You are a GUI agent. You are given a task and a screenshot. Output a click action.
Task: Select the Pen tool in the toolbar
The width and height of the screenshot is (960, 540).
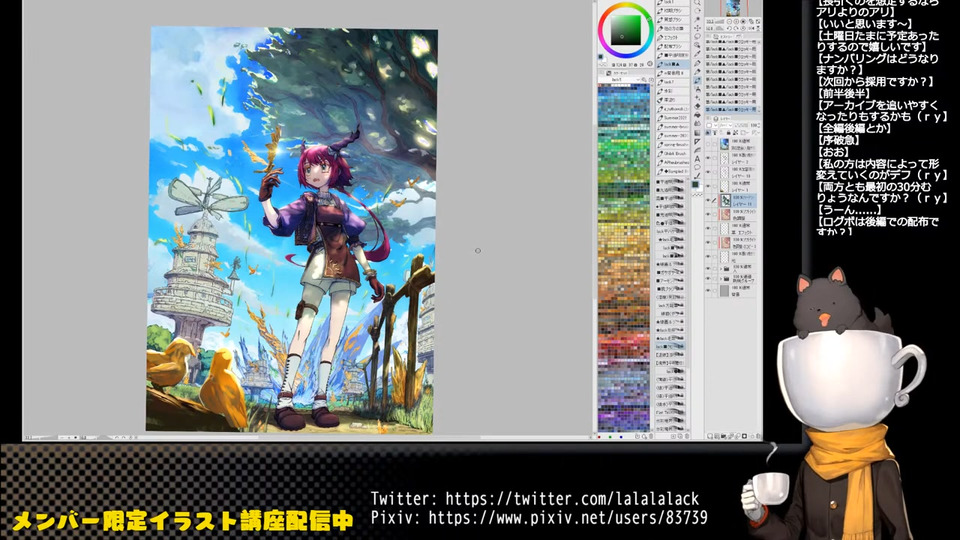coord(697,63)
